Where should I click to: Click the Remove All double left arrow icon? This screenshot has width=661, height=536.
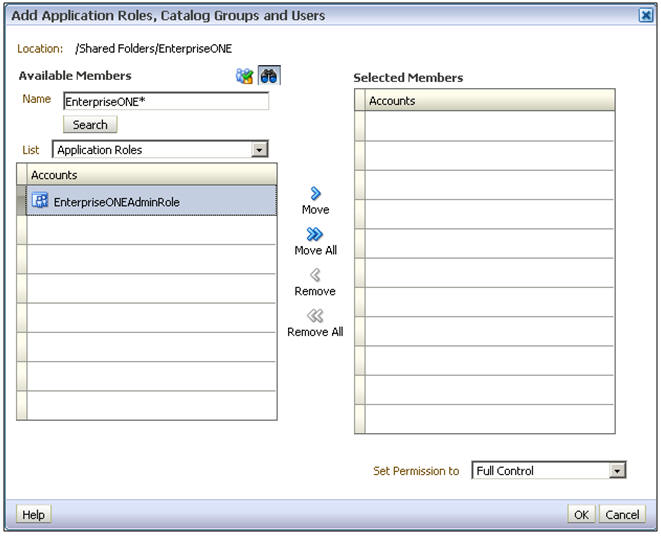[315, 315]
